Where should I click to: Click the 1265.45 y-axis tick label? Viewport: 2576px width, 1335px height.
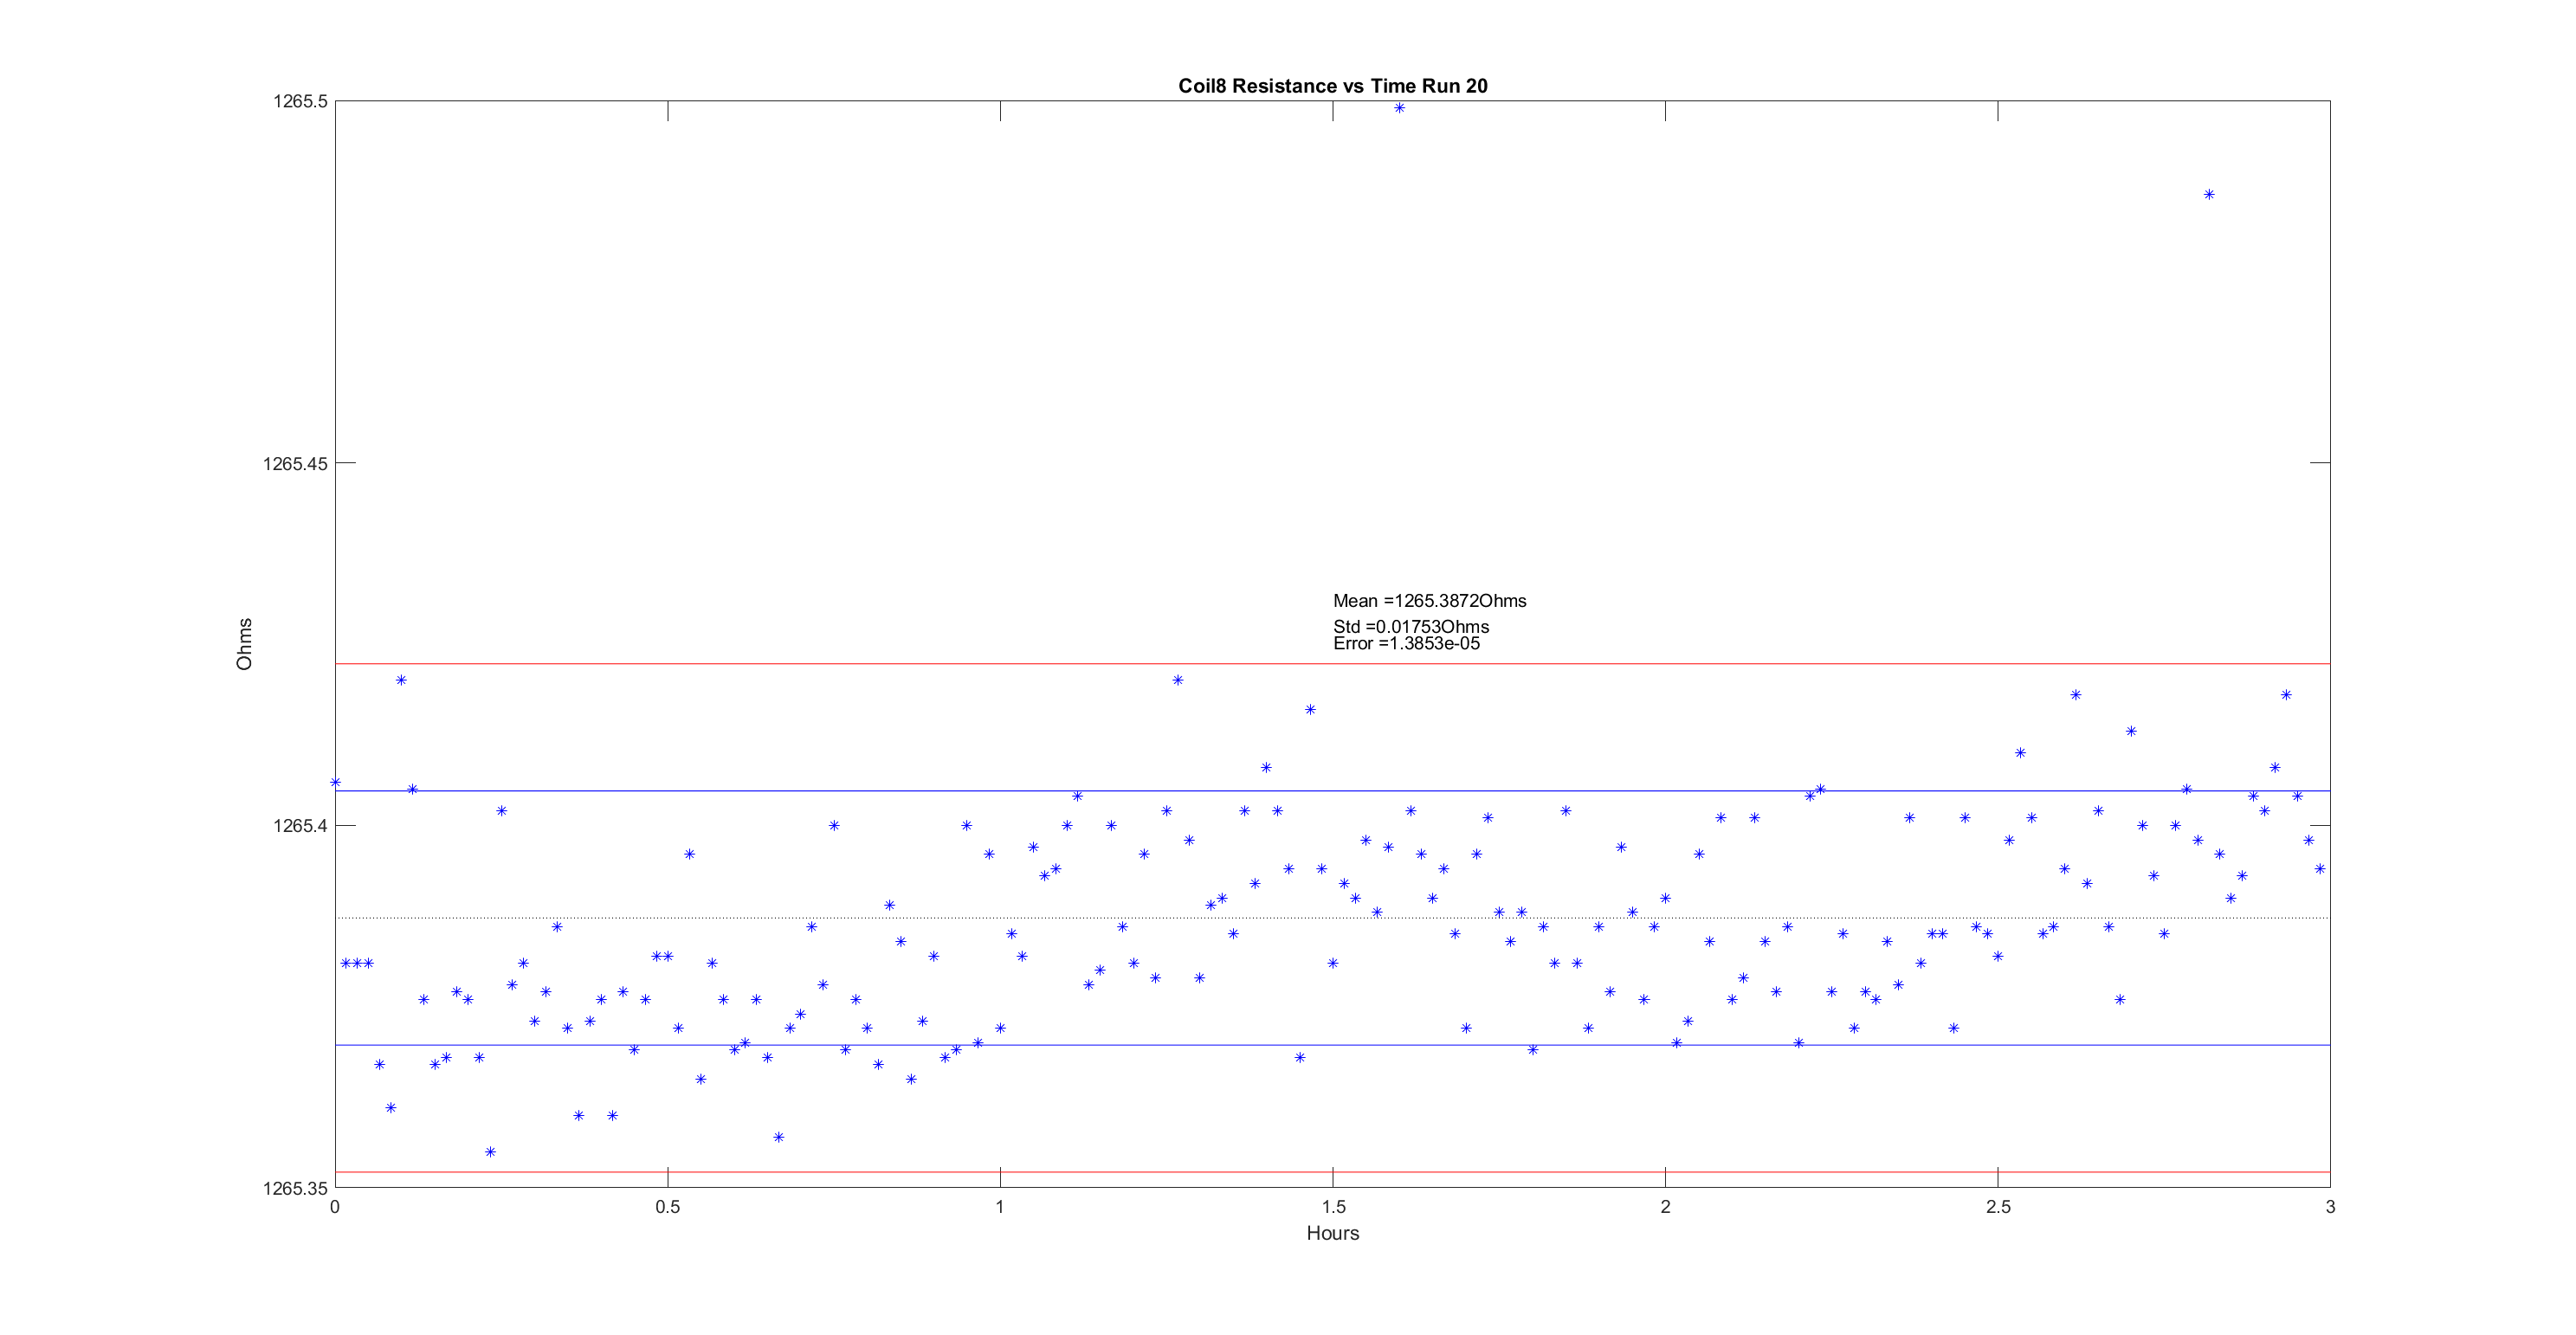click(295, 464)
